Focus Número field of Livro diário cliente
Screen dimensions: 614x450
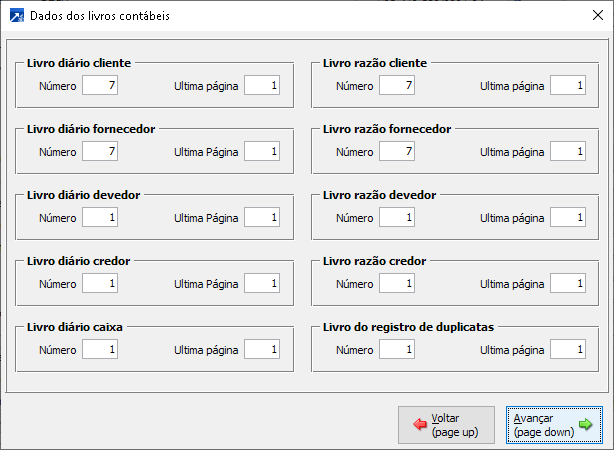tap(100, 86)
